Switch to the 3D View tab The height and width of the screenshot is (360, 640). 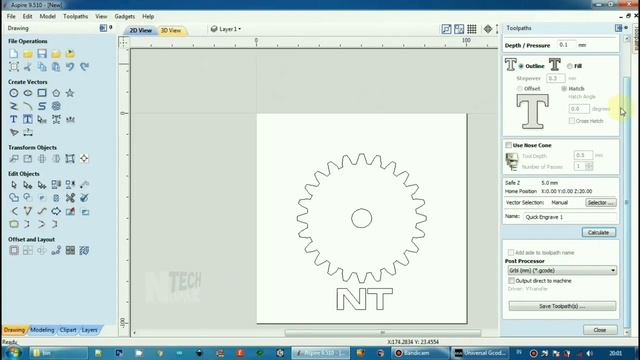point(171,30)
